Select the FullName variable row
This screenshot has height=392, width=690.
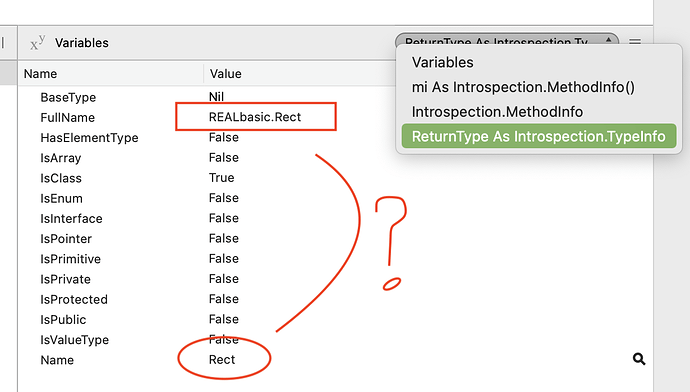(335, 117)
